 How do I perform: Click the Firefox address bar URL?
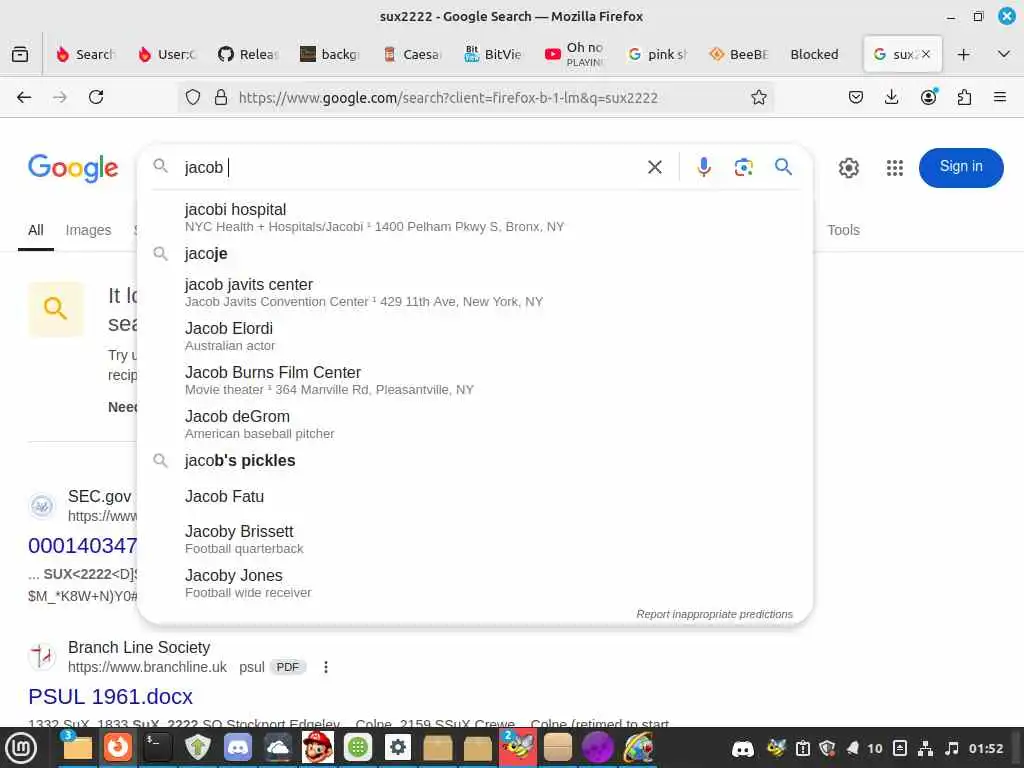pos(448,97)
